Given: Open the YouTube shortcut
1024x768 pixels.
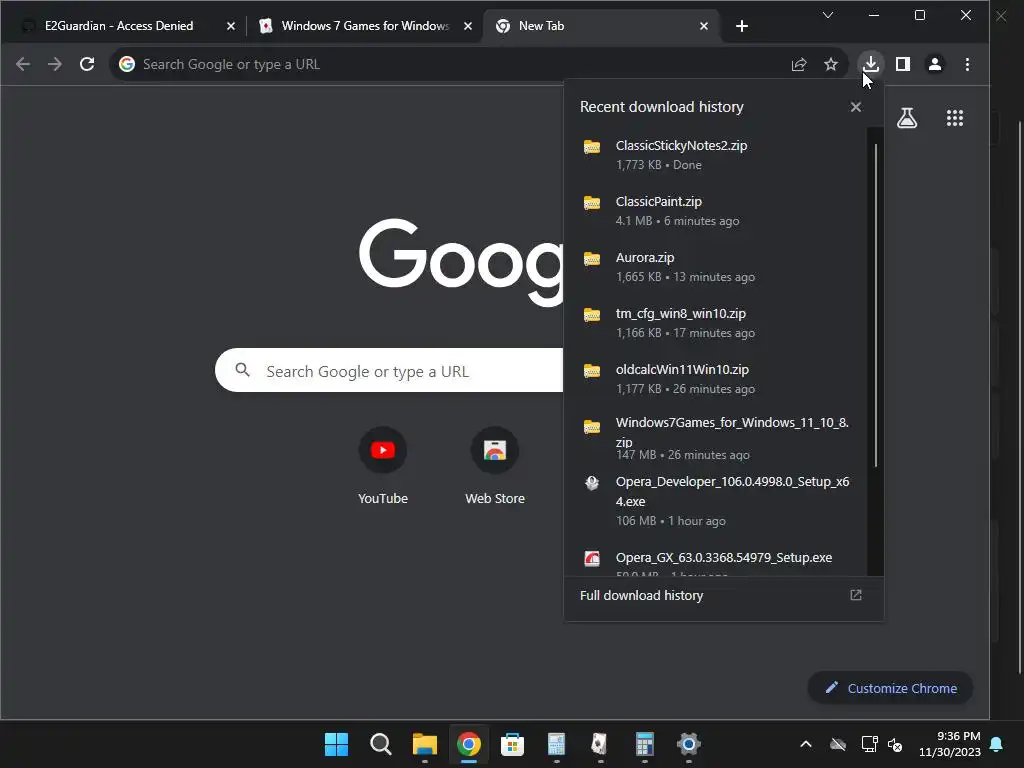Looking at the screenshot, I should click(383, 466).
